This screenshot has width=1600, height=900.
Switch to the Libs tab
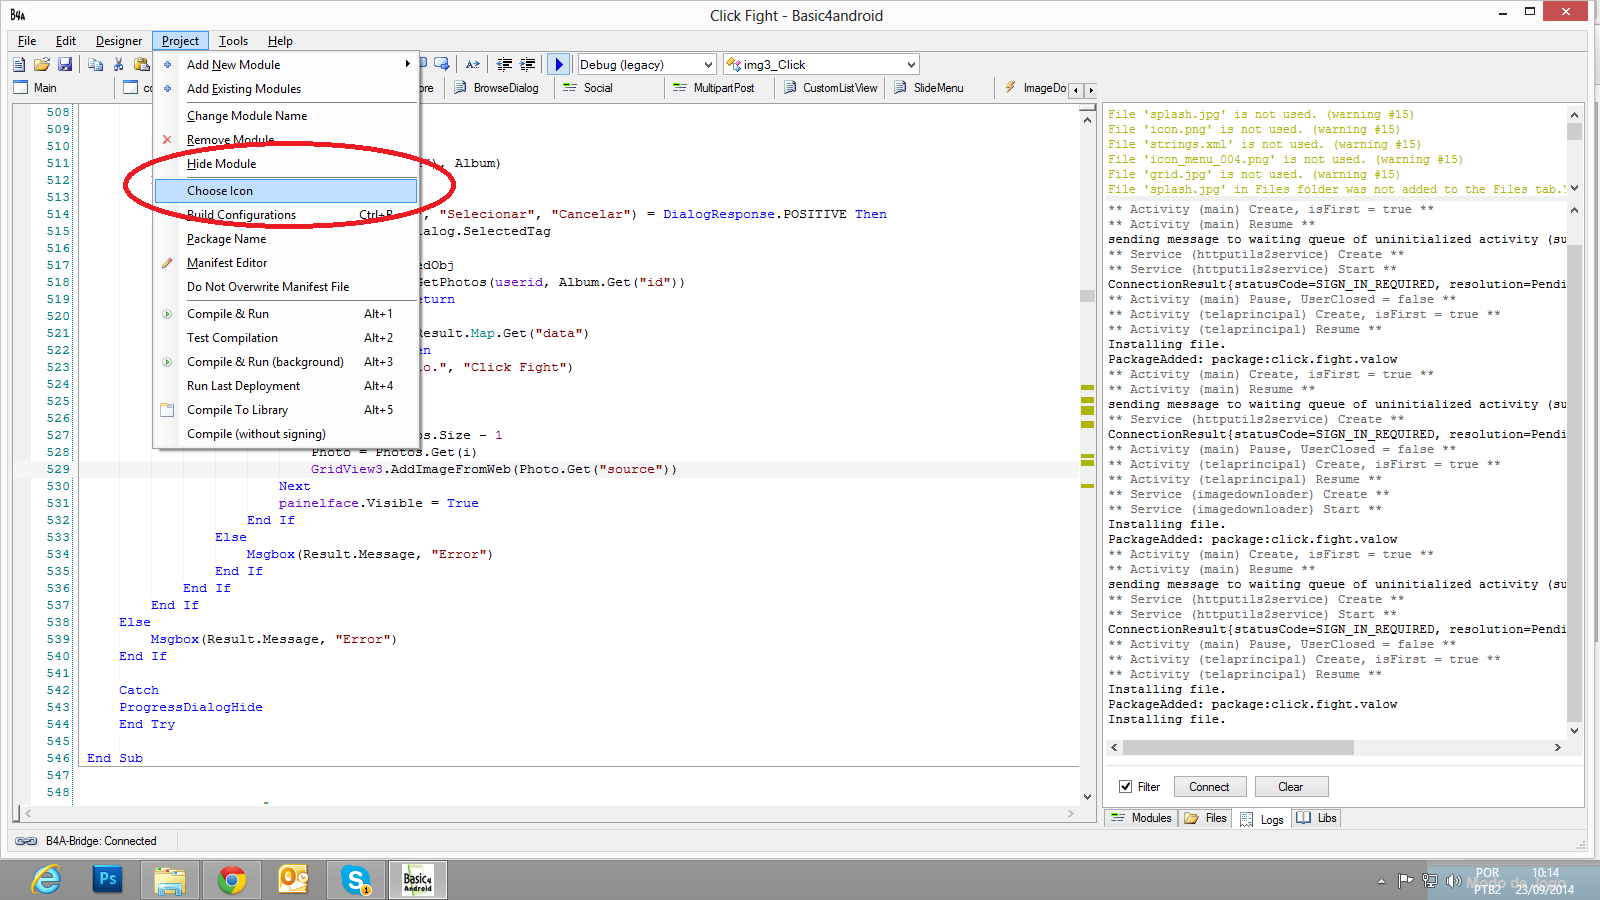pos(1317,818)
